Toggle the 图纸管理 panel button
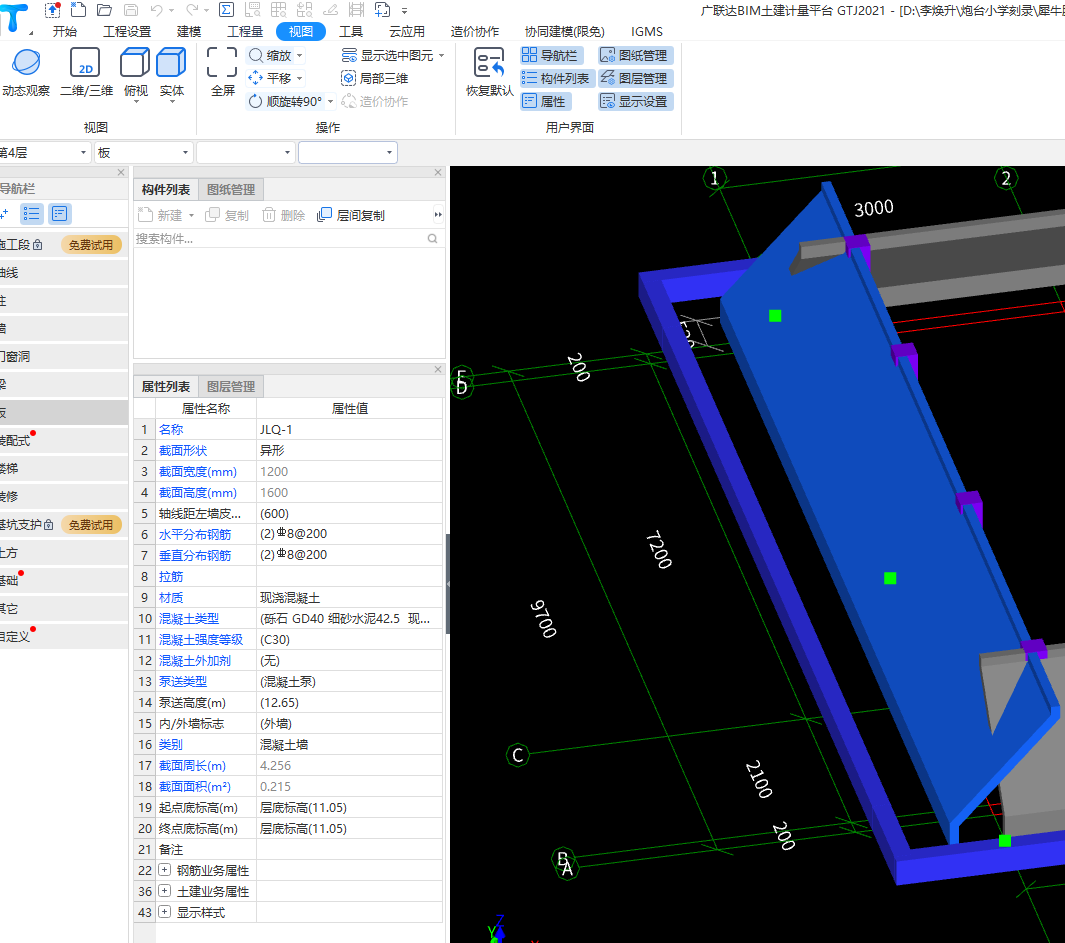 tap(635, 56)
